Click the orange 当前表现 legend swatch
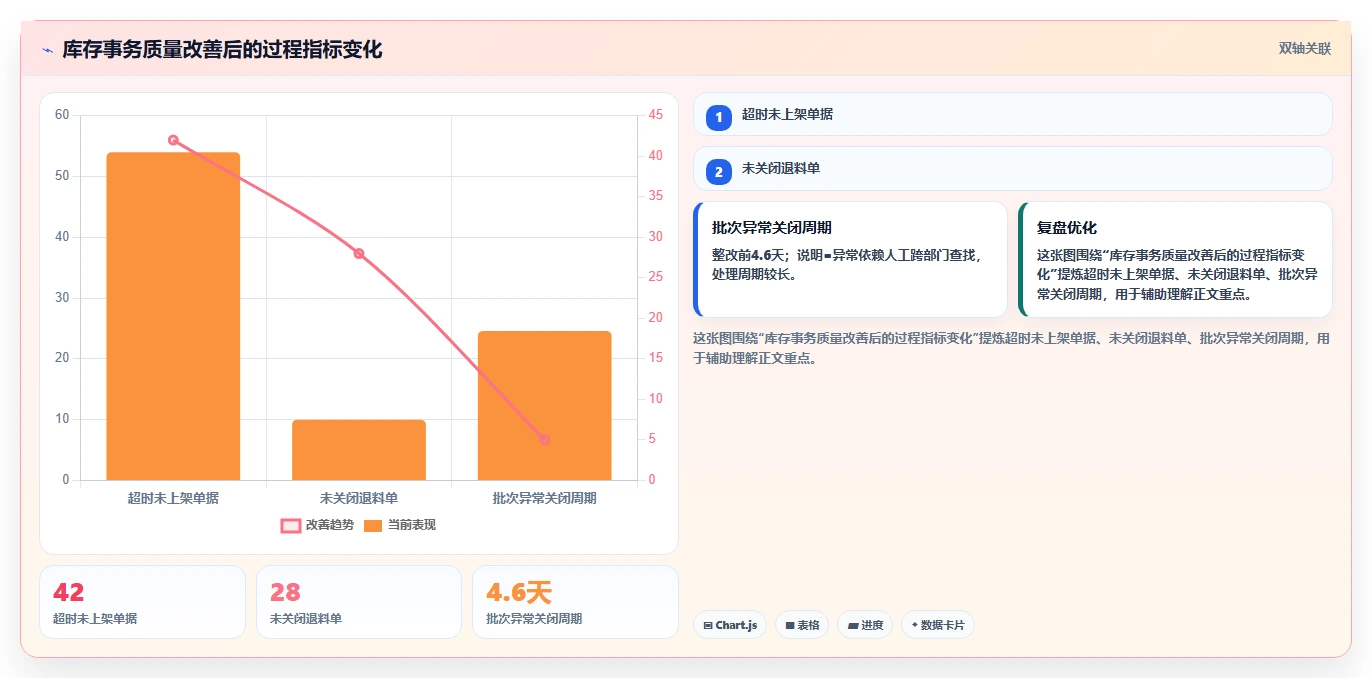Viewport: 1372px width, 678px height. click(x=373, y=526)
